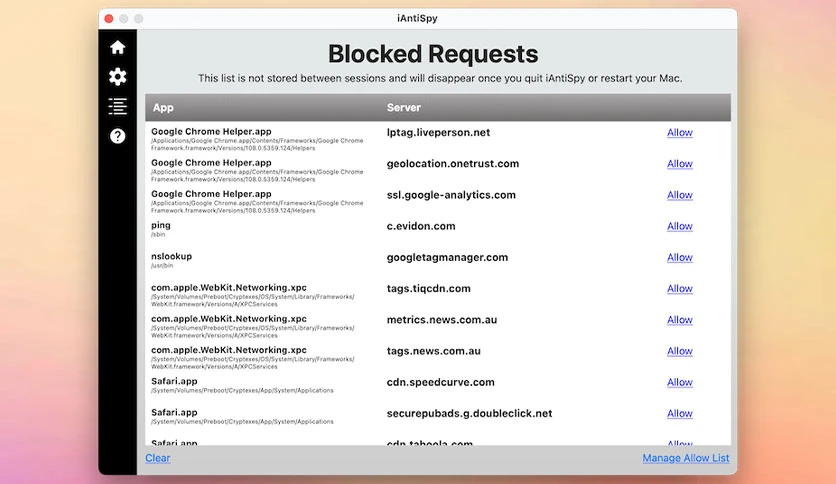Screen dimensions: 836x484
Task: Select the geolocation.onetrust.com server text
Action: 453,164
